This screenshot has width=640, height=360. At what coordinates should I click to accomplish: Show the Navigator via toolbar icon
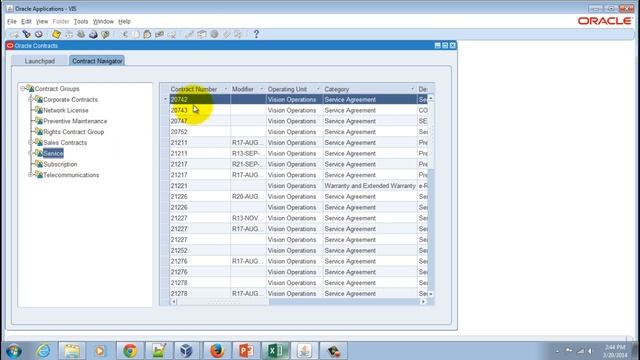tap(39, 34)
